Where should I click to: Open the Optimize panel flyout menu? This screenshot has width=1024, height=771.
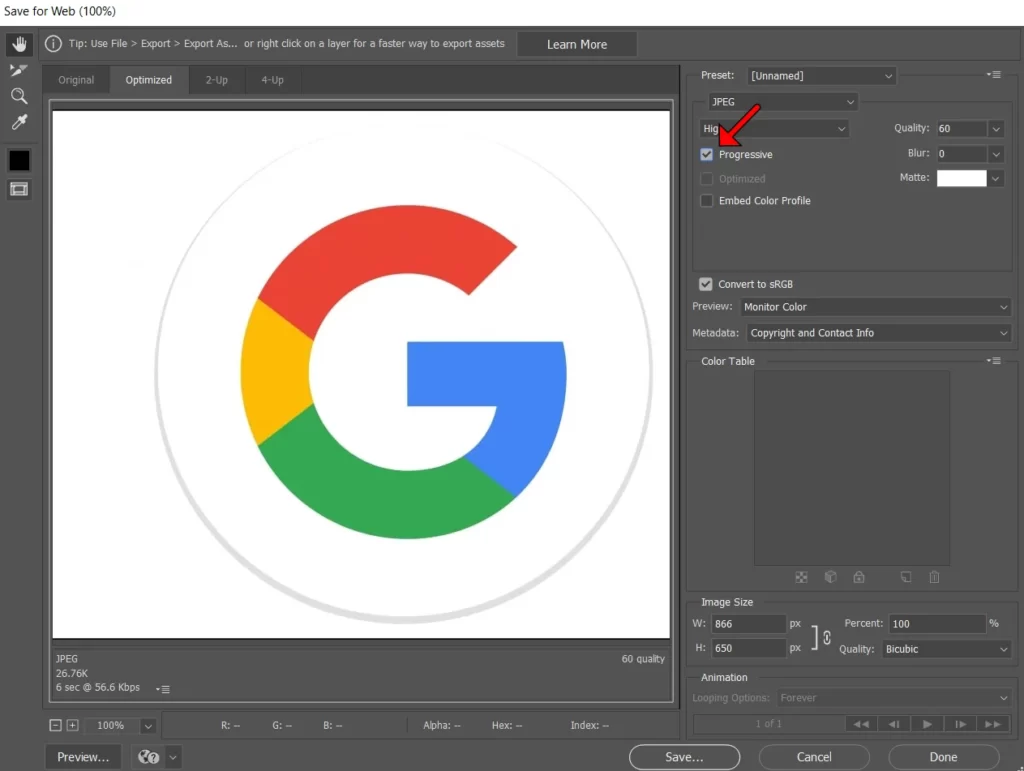point(994,74)
